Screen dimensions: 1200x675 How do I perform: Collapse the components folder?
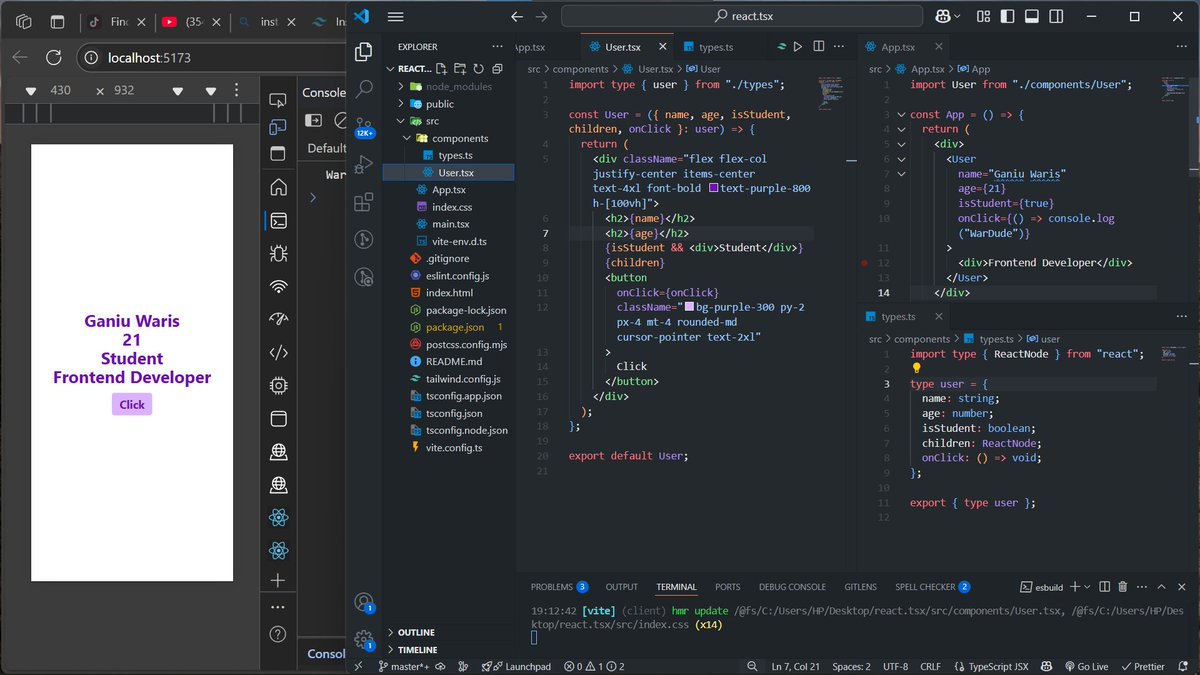pyautogui.click(x=408, y=138)
